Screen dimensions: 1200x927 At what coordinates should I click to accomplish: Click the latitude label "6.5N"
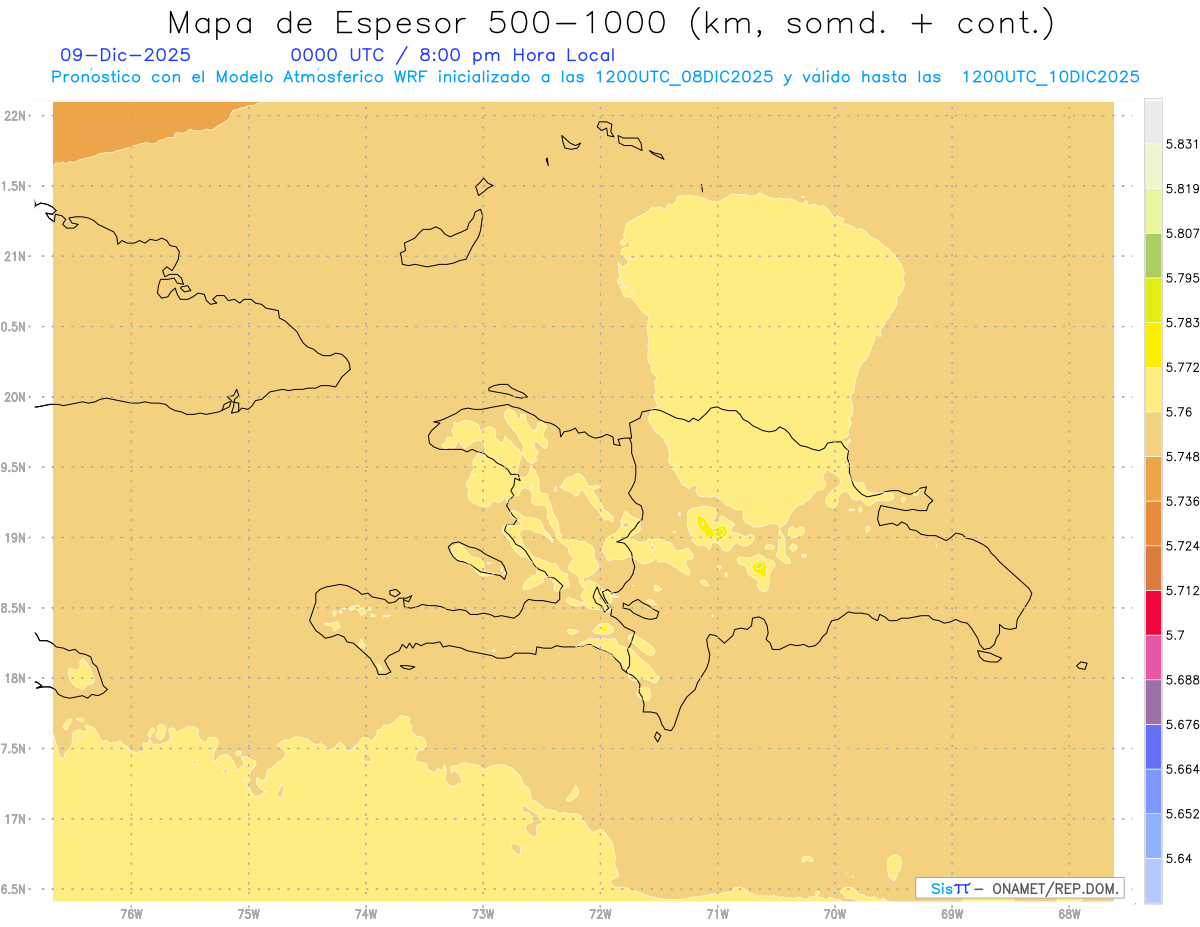coord(15,889)
